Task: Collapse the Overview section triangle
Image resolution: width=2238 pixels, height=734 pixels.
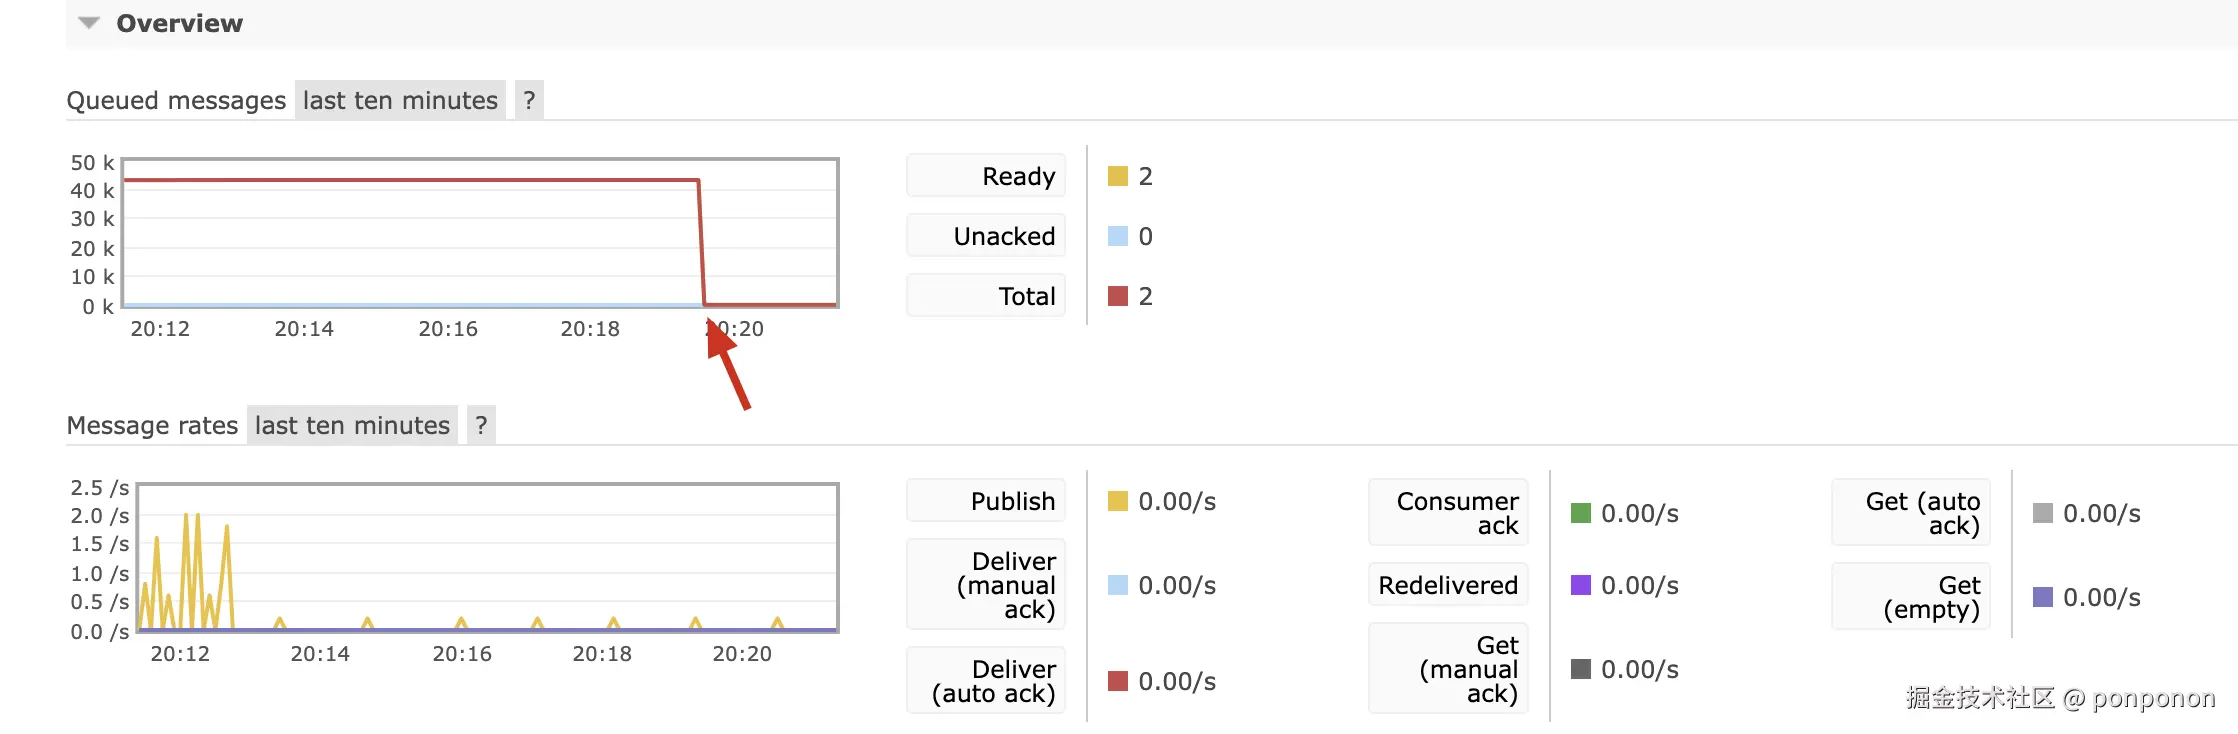Action: click(x=89, y=23)
